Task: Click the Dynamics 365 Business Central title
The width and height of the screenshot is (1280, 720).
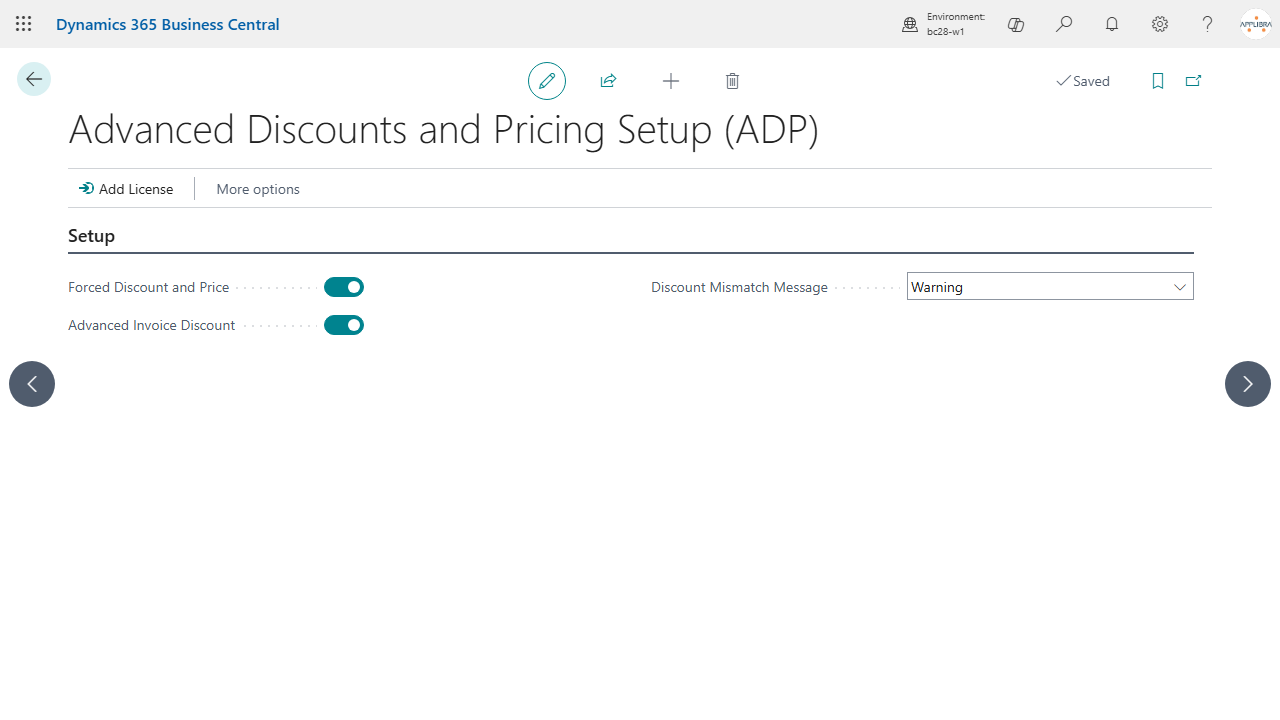Action: click(167, 24)
